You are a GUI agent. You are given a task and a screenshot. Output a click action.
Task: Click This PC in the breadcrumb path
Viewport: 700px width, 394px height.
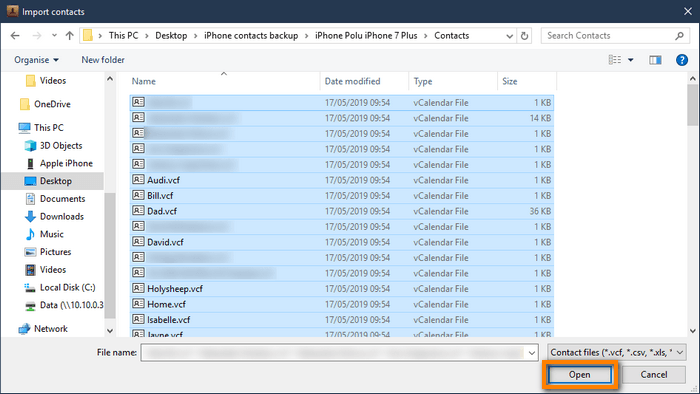[x=123, y=36]
